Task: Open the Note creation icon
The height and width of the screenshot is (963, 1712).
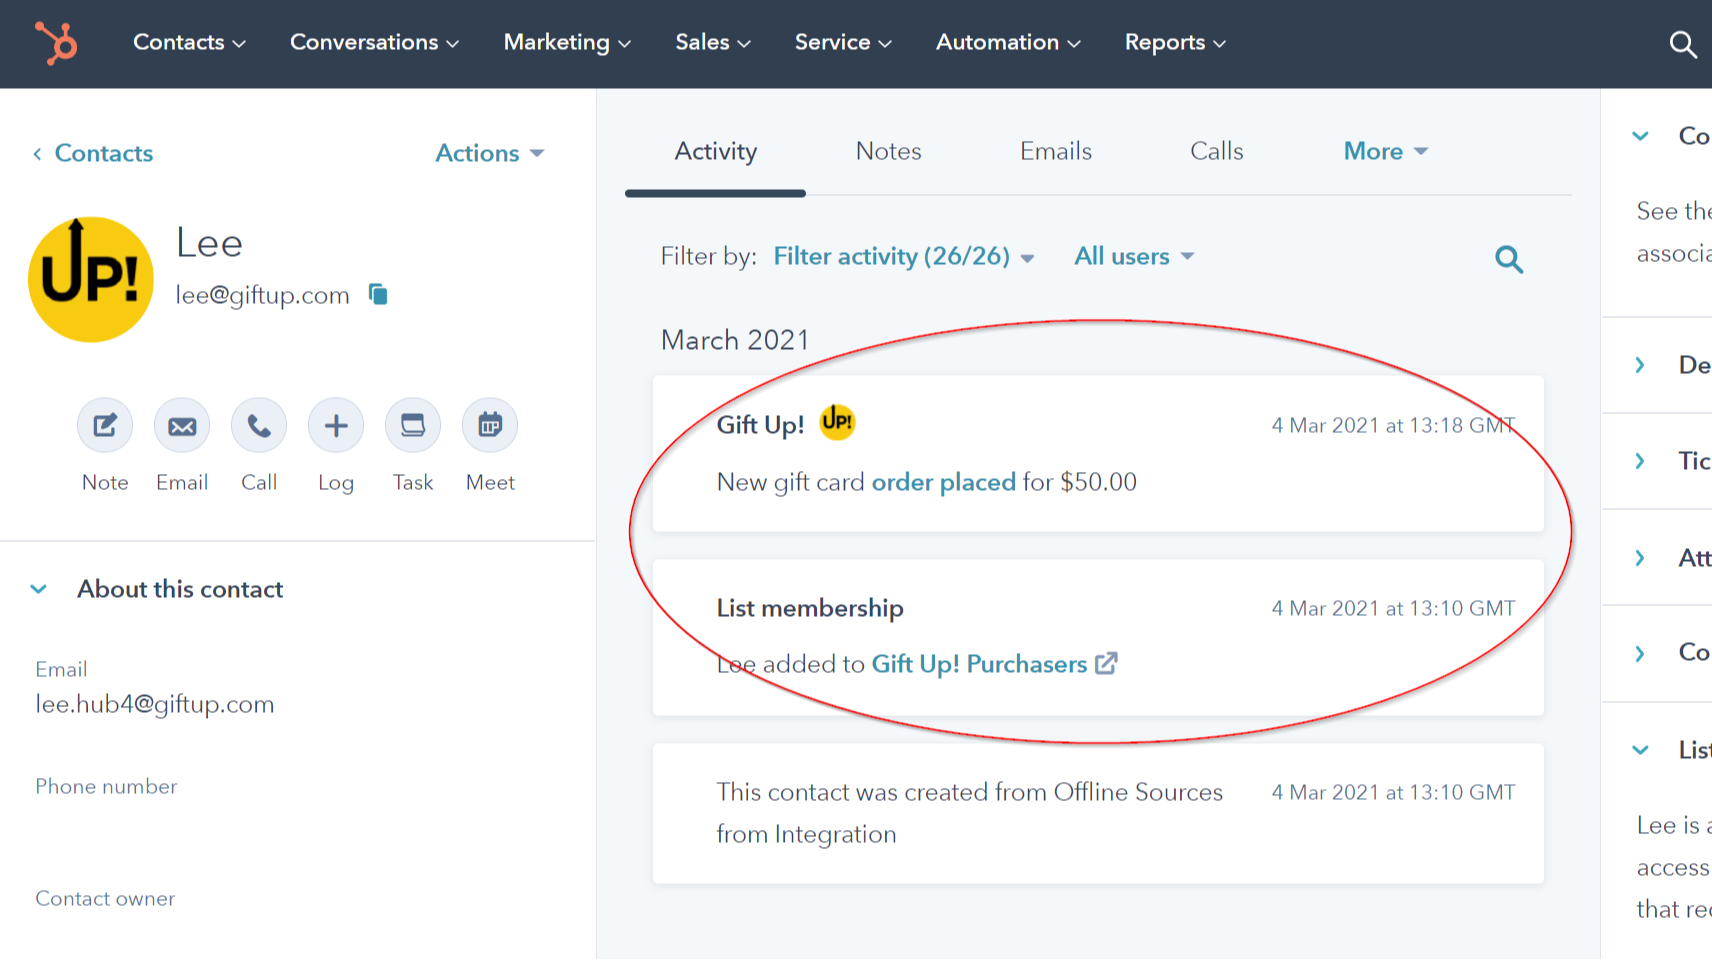Action: tap(104, 425)
